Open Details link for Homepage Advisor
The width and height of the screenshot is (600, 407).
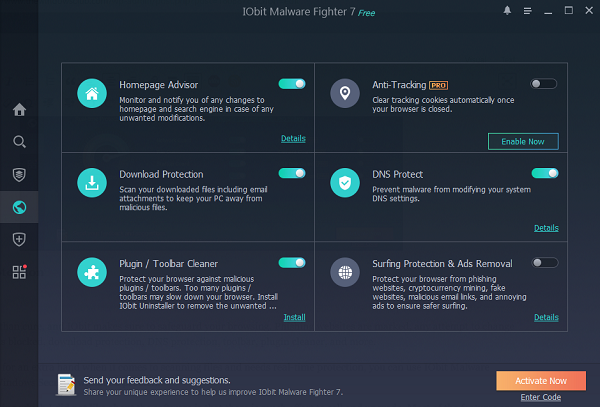click(x=293, y=138)
